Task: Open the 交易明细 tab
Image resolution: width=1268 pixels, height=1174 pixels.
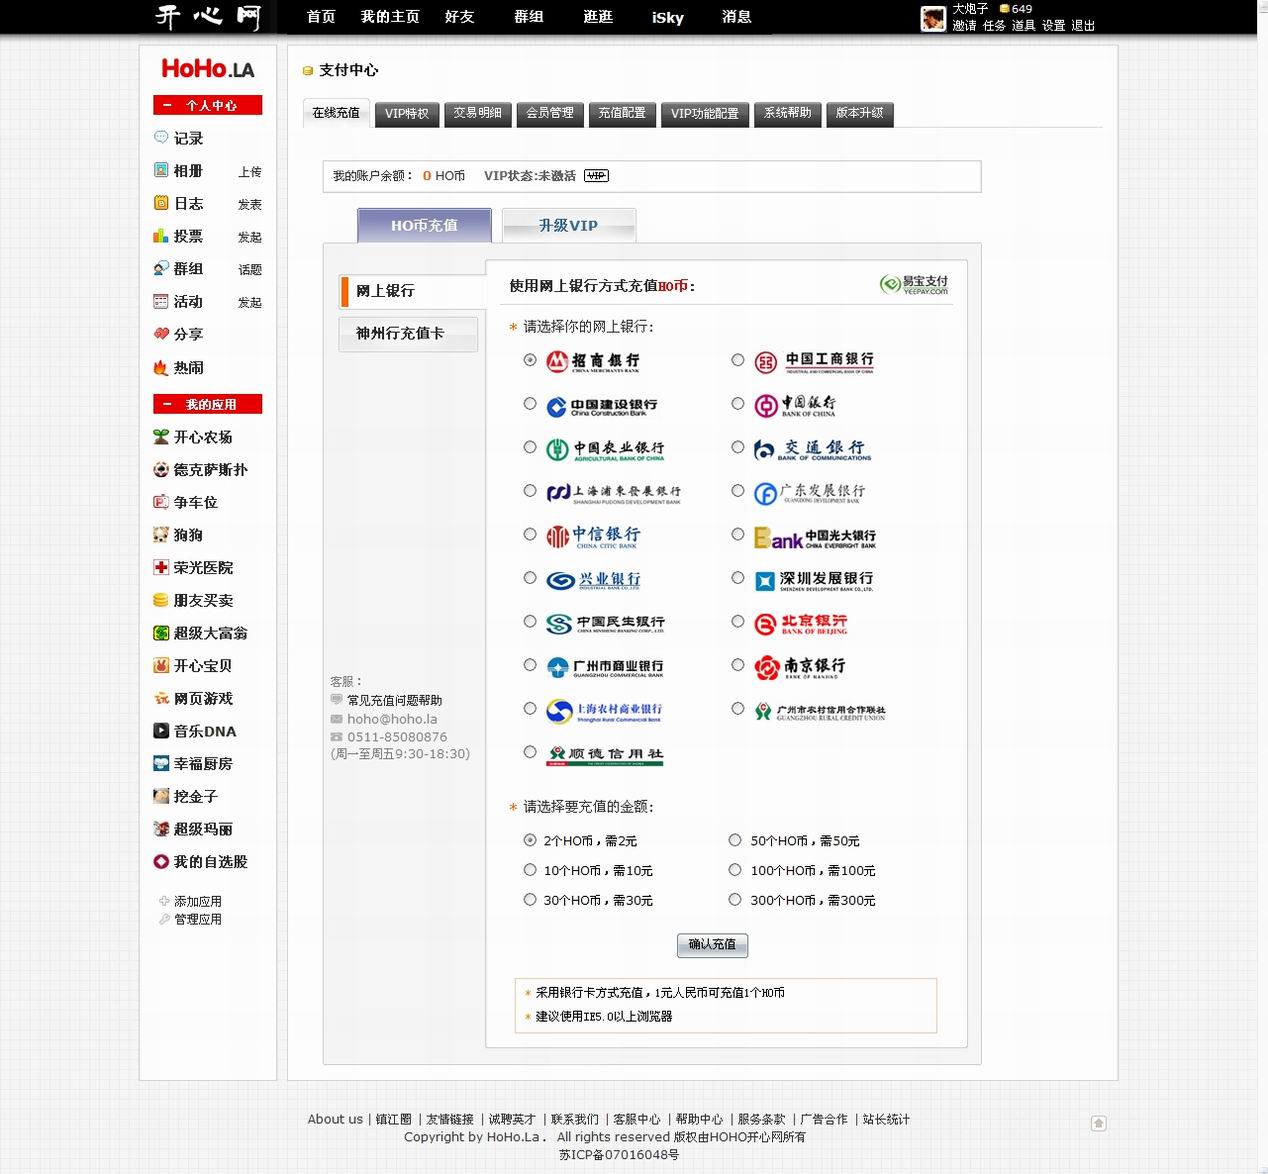Action: point(478,114)
